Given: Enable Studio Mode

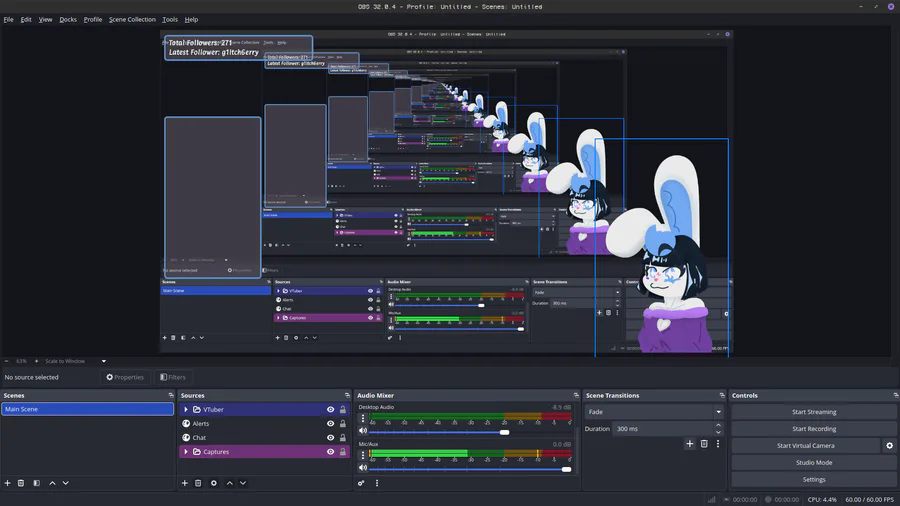Looking at the screenshot, I should (814, 462).
